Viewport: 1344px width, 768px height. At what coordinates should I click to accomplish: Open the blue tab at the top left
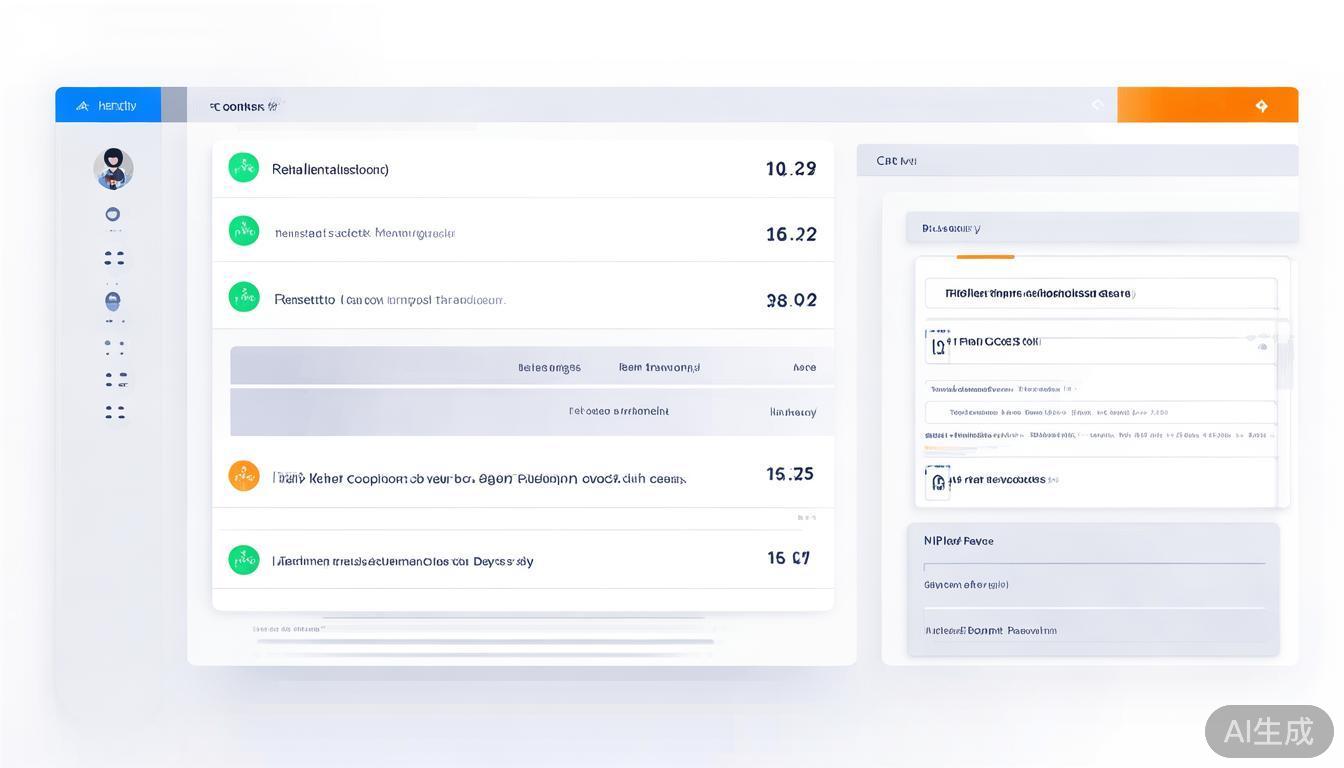click(108, 105)
